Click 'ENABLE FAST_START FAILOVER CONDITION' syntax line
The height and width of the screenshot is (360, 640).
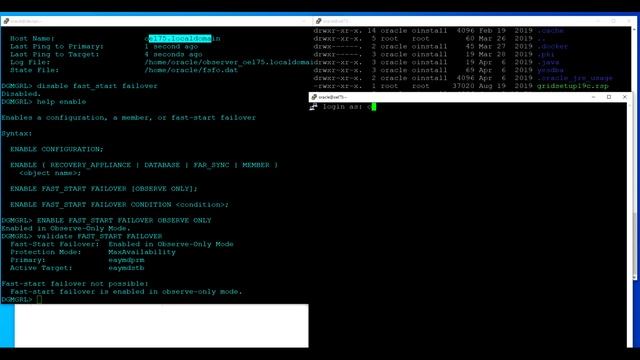tap(119, 204)
